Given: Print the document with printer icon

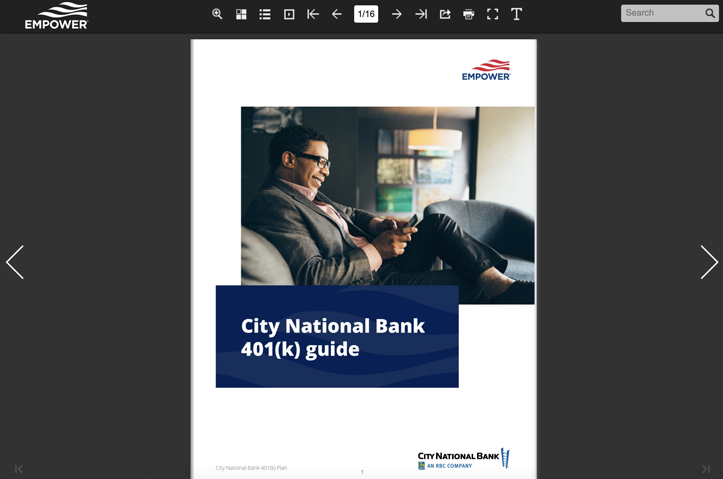Looking at the screenshot, I should click(x=468, y=14).
